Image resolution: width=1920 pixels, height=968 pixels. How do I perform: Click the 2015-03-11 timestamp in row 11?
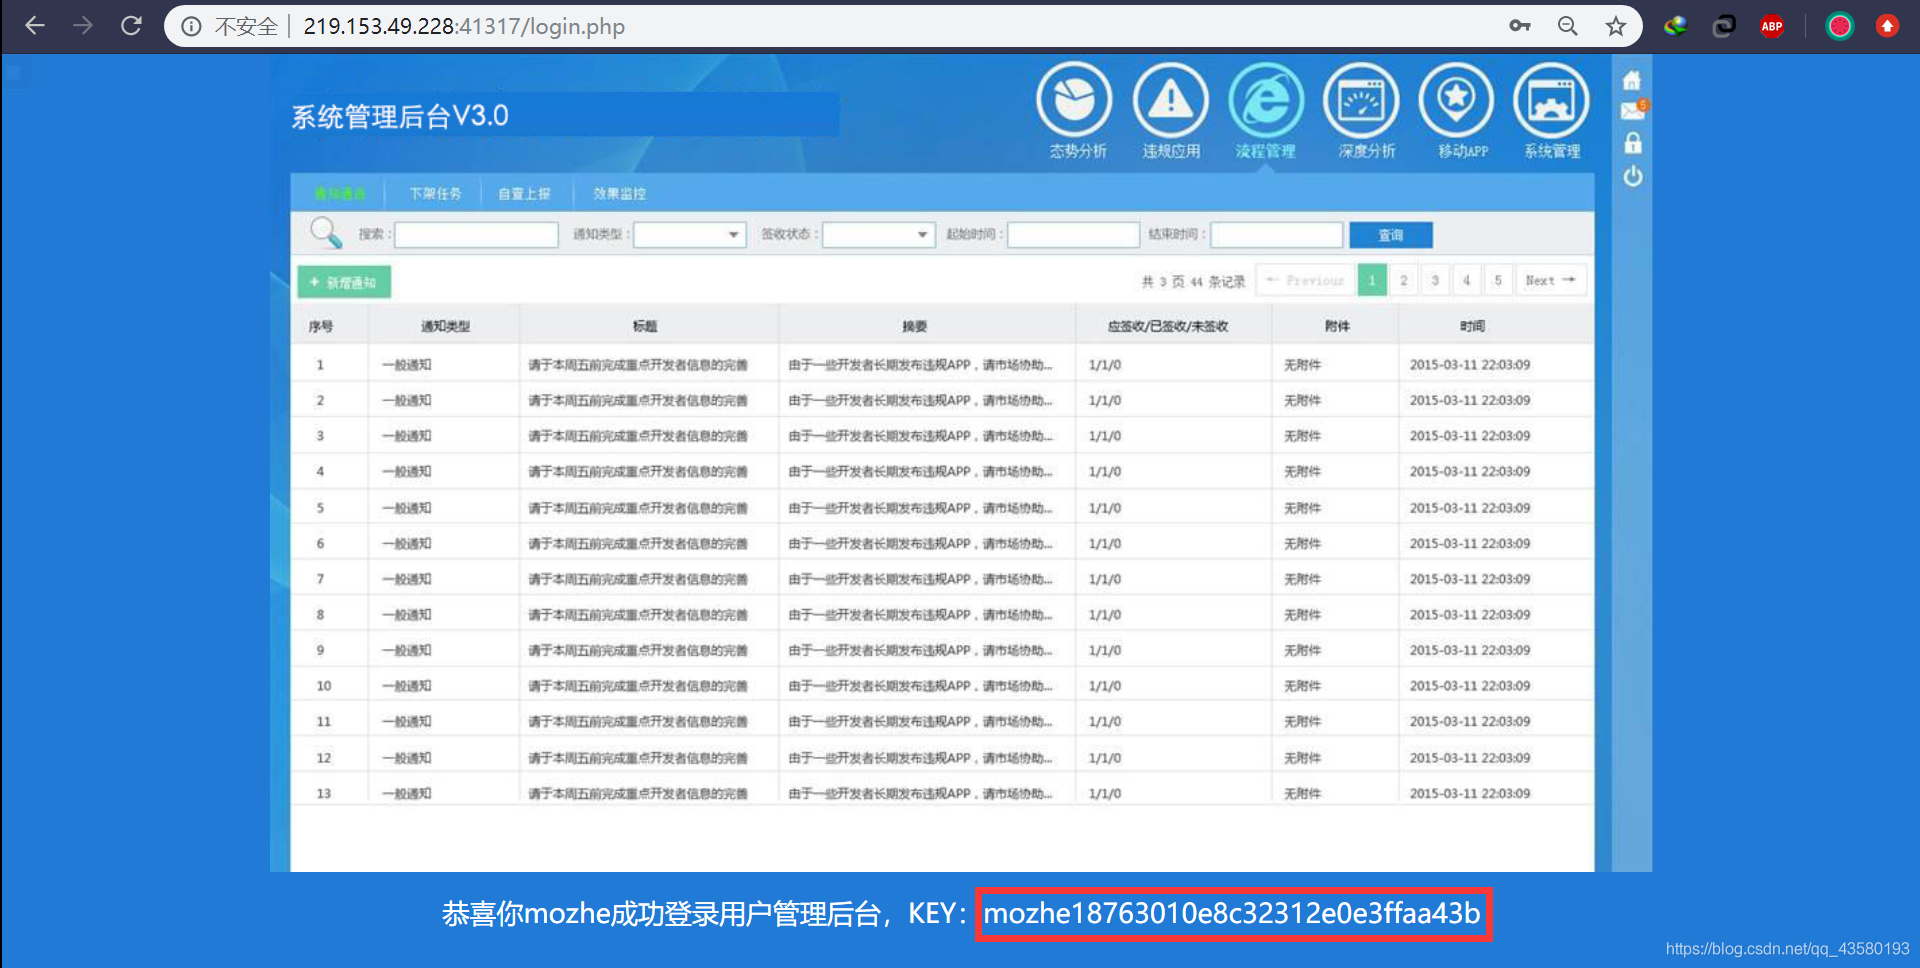1470,721
